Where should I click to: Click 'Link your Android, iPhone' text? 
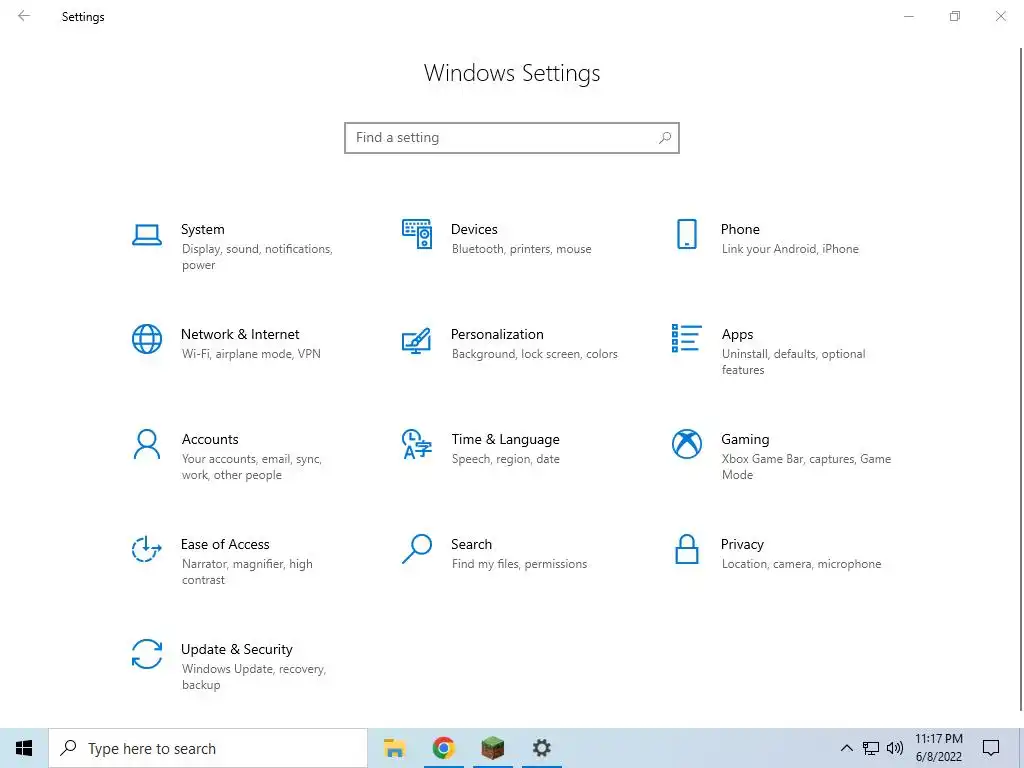tap(790, 249)
